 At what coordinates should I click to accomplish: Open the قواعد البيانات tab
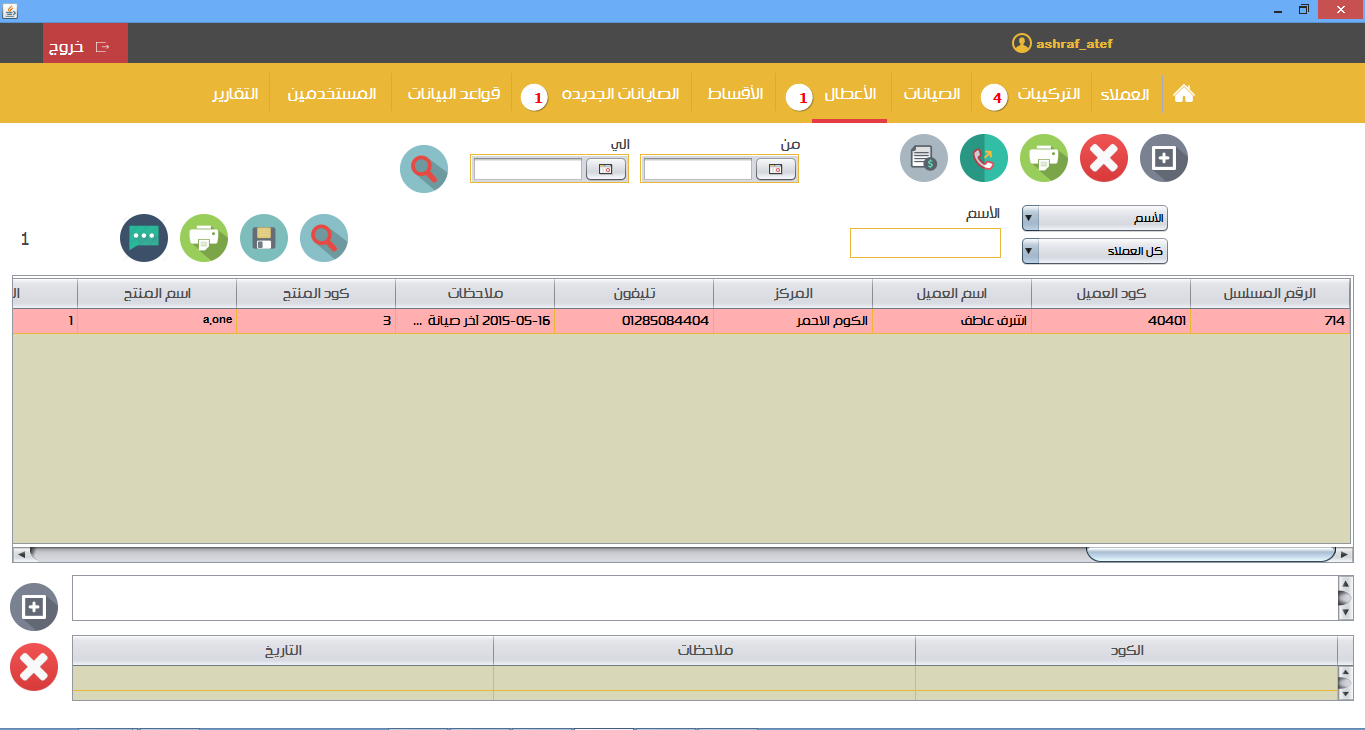pos(453,94)
